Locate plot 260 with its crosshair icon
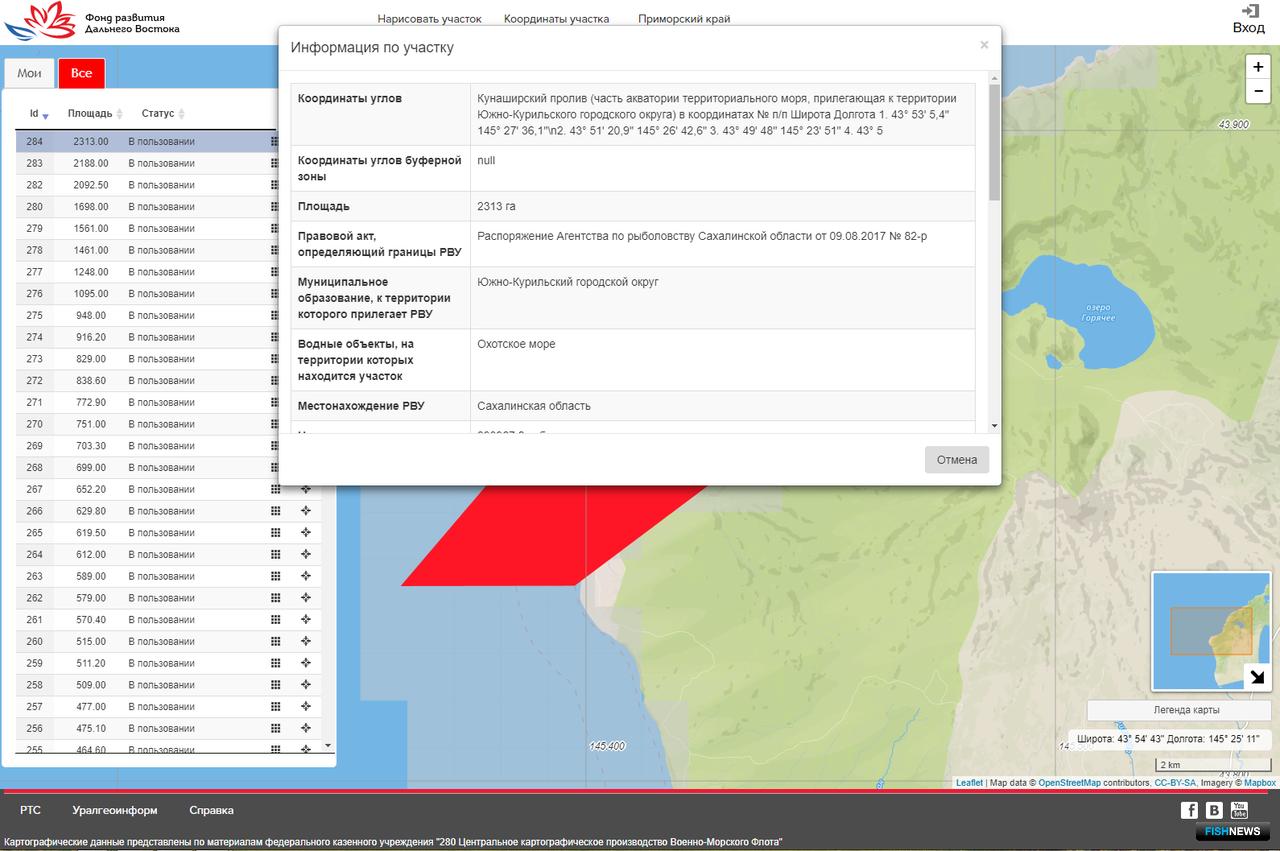Viewport: 1280px width, 851px height. [x=306, y=641]
